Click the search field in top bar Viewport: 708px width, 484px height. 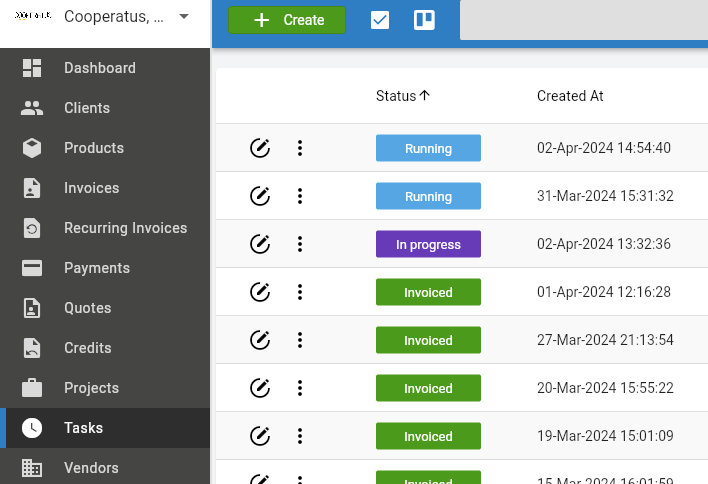click(x=584, y=20)
